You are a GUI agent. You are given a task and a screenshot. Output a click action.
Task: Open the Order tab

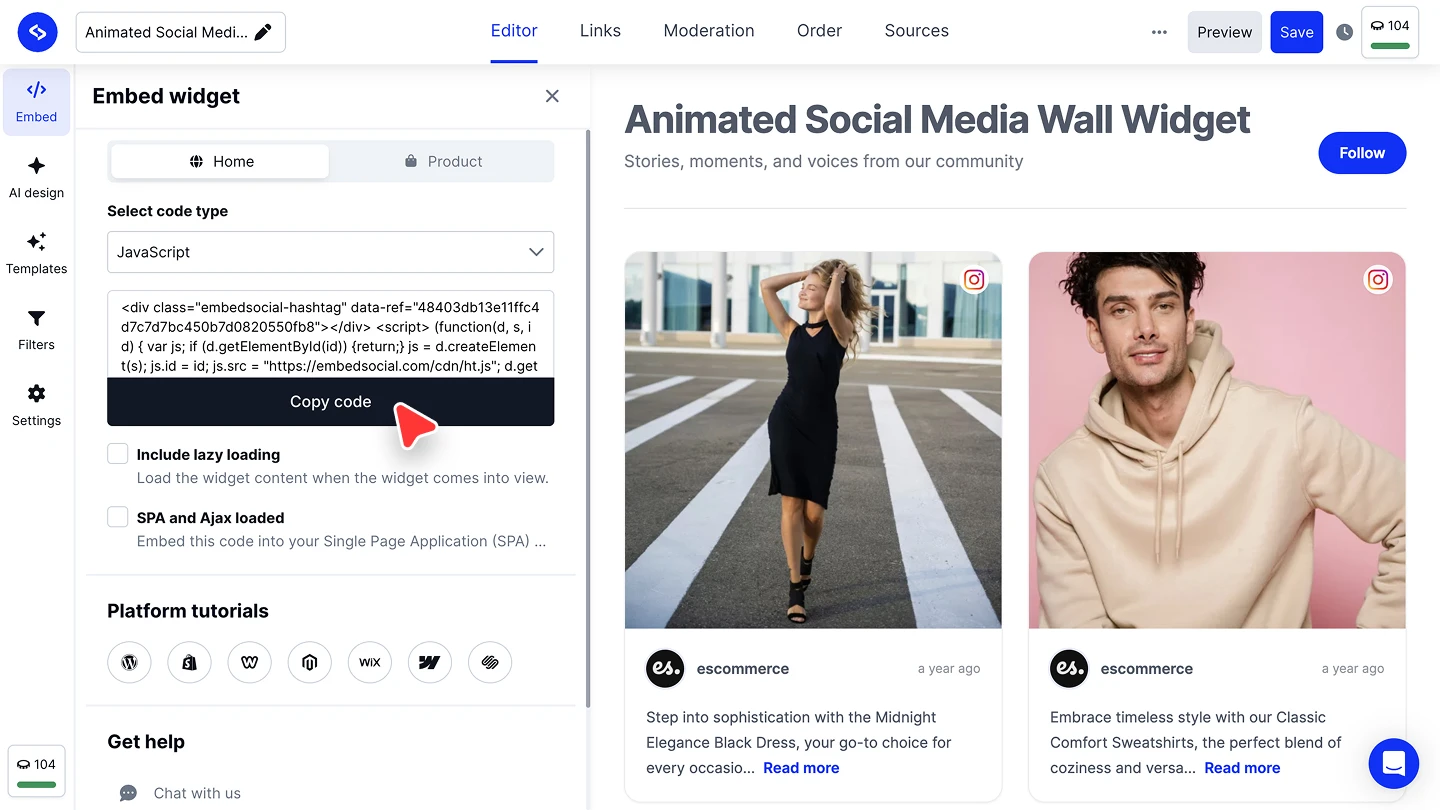819,31
